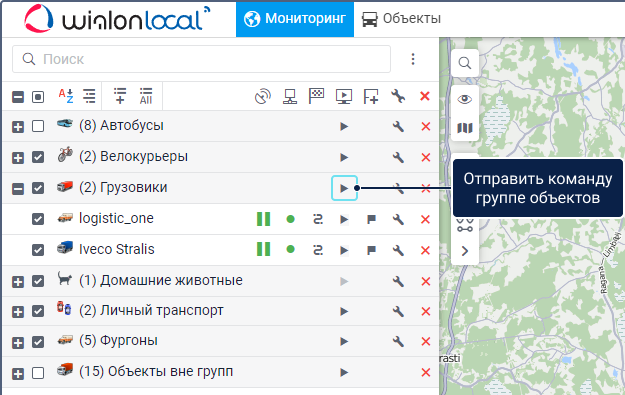Toggle the map eye visibility icon
The height and width of the screenshot is (395, 625).
(465, 99)
